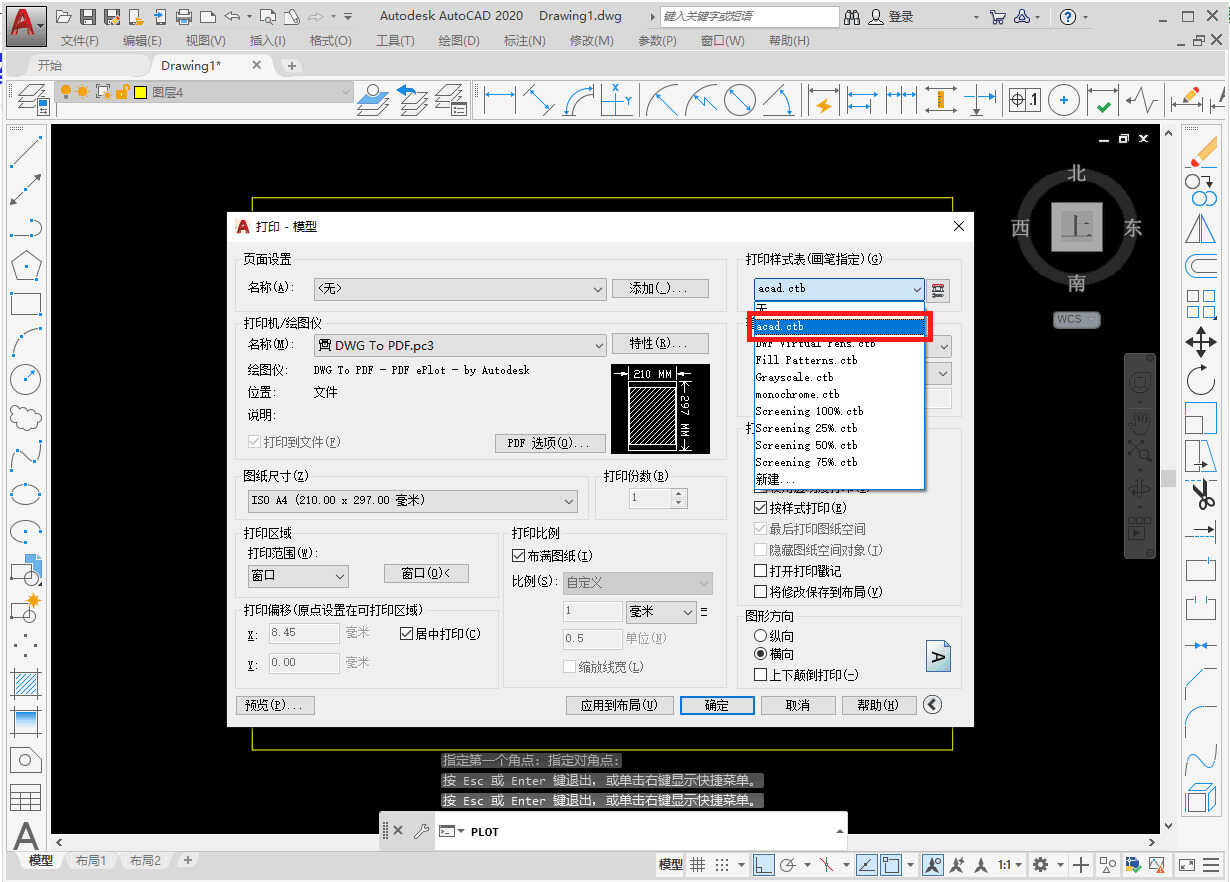Click the 预览(P)... button
Viewport: 1230px width, 882px height.
coord(275,705)
